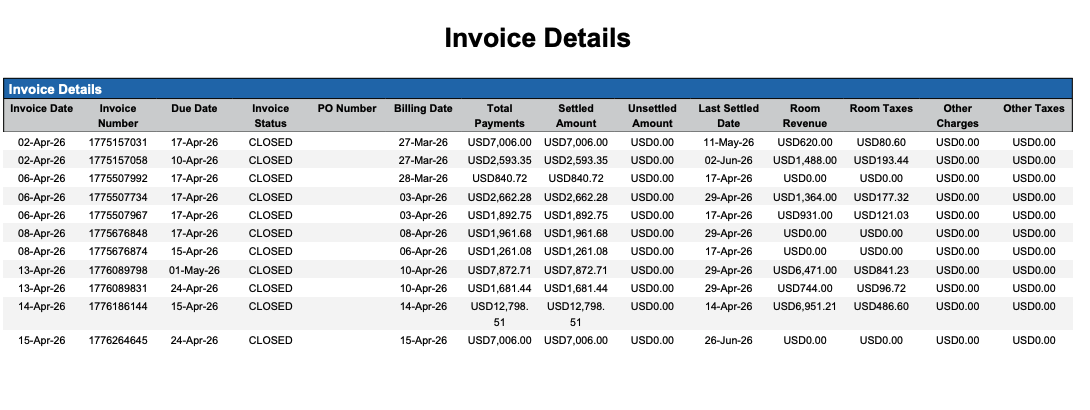Click room taxes USD80.60

click(881, 142)
